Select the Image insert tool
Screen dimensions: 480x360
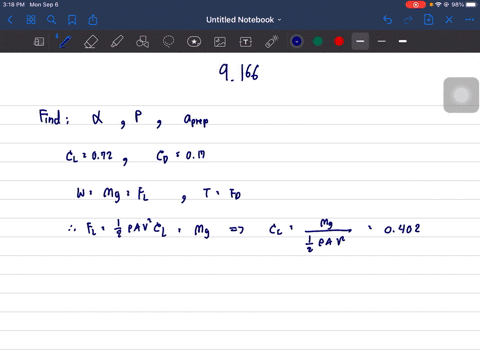click(x=220, y=42)
